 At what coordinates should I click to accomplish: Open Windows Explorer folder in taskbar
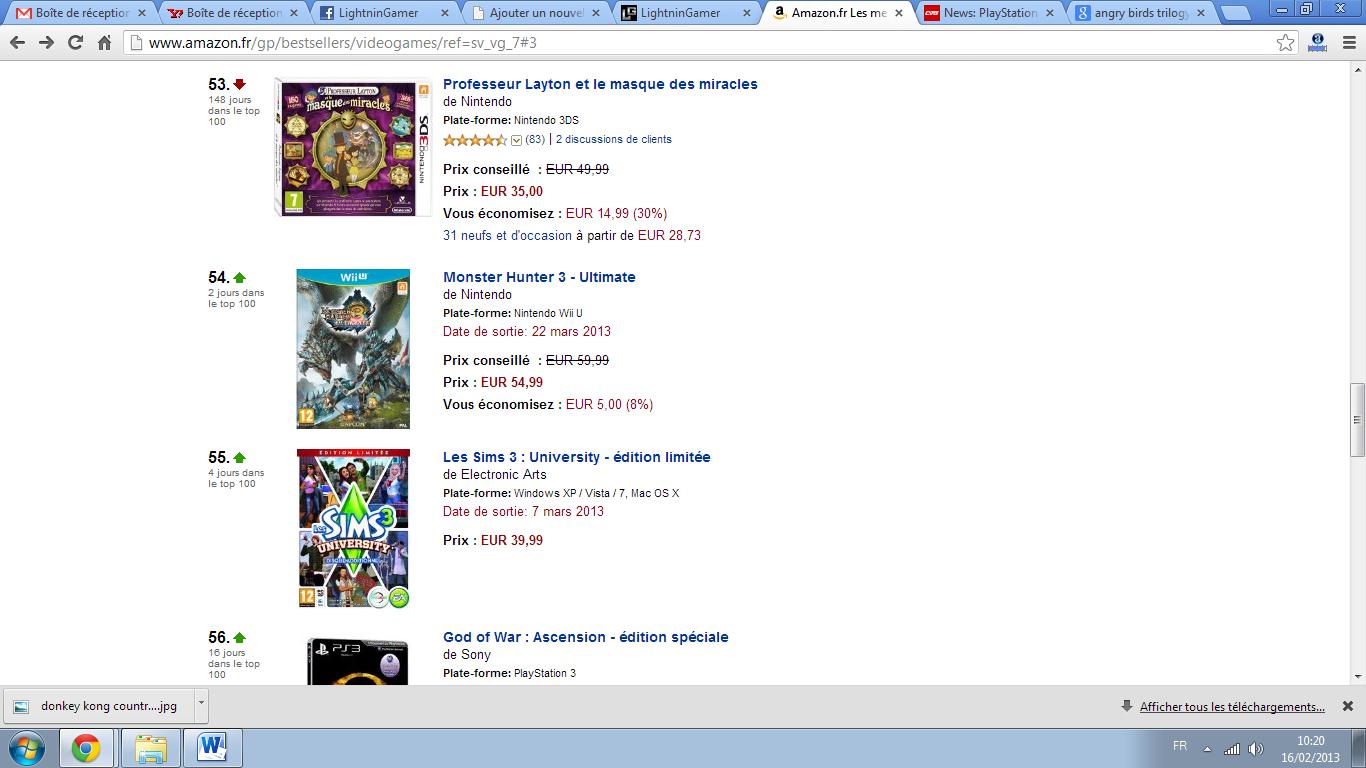click(151, 748)
